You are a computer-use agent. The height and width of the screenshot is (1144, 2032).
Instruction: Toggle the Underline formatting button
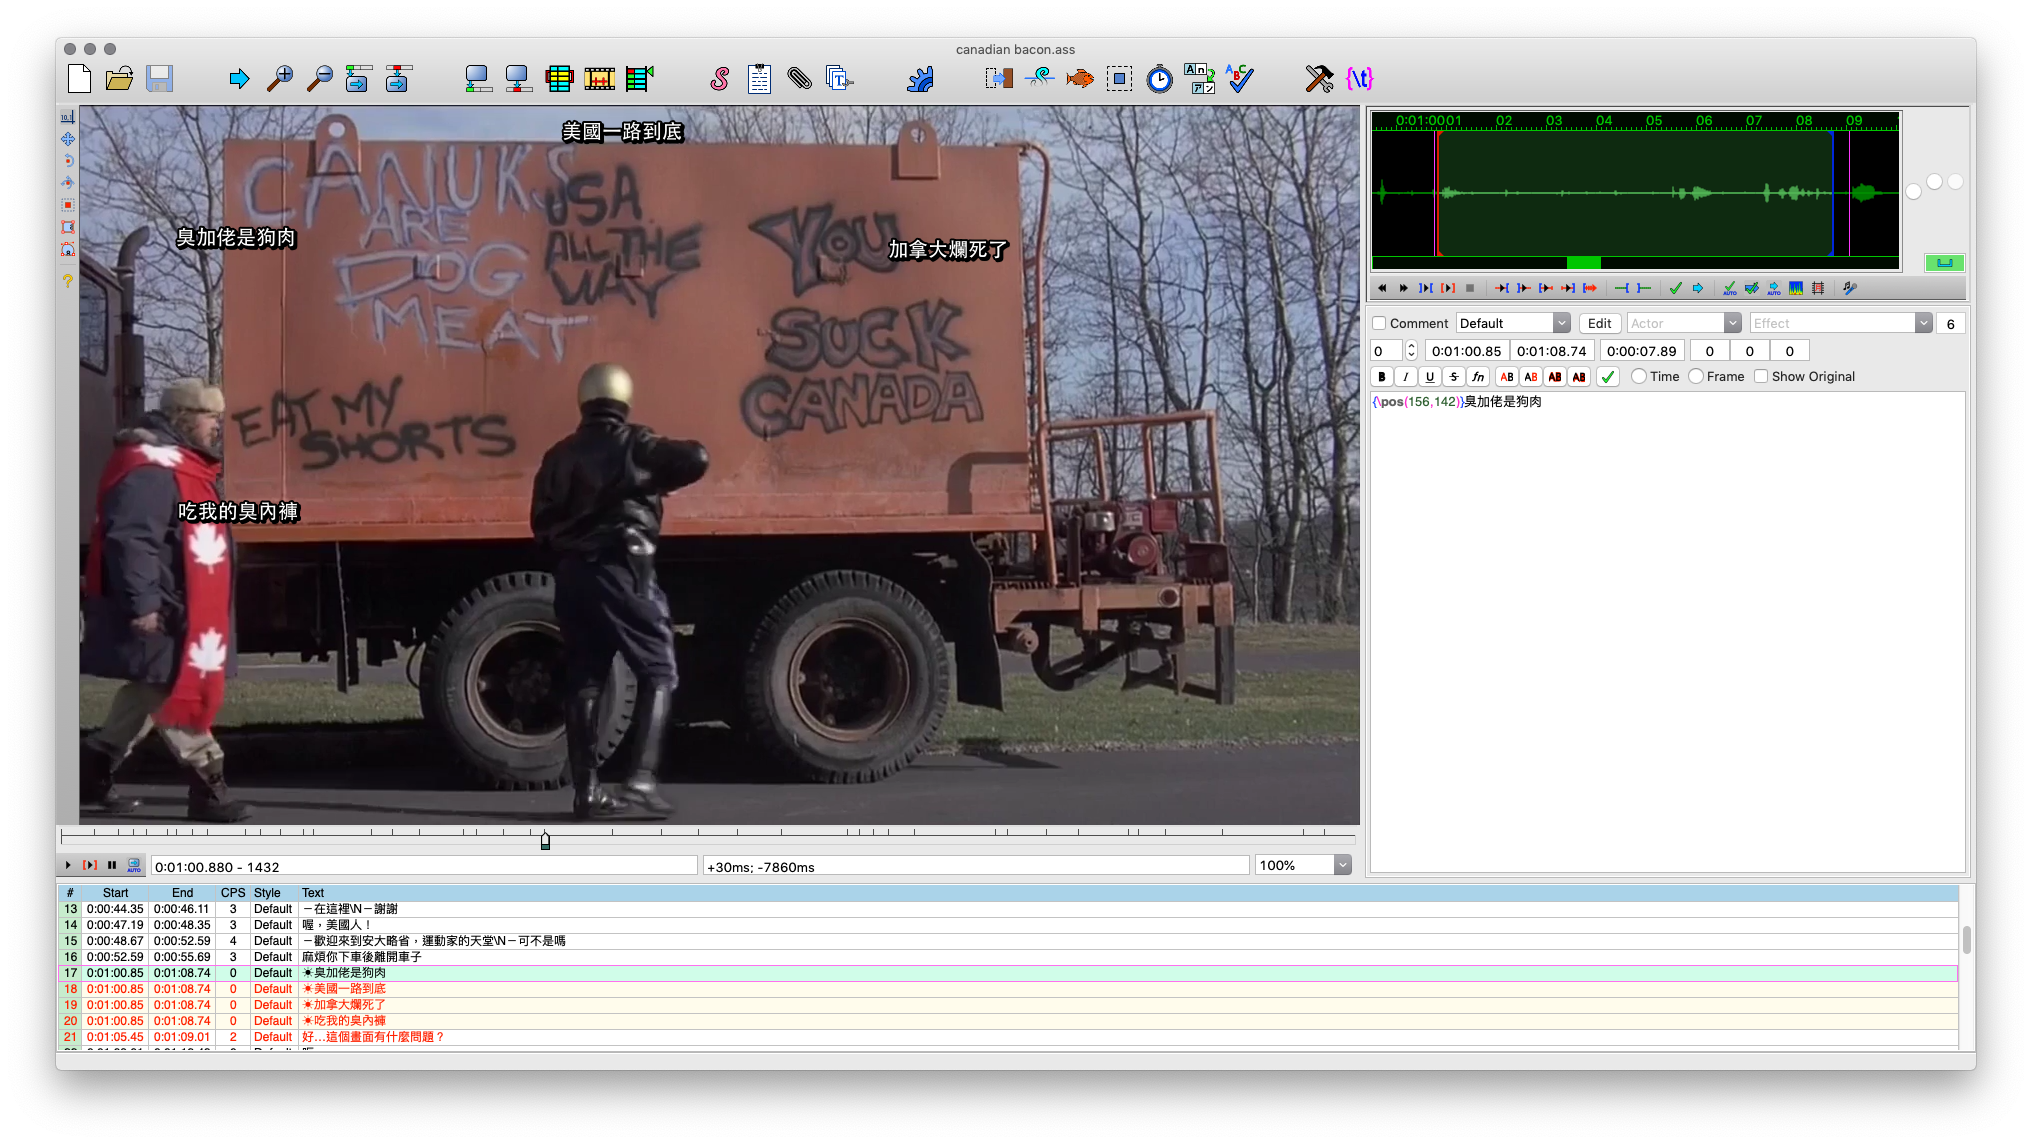tap(1430, 376)
